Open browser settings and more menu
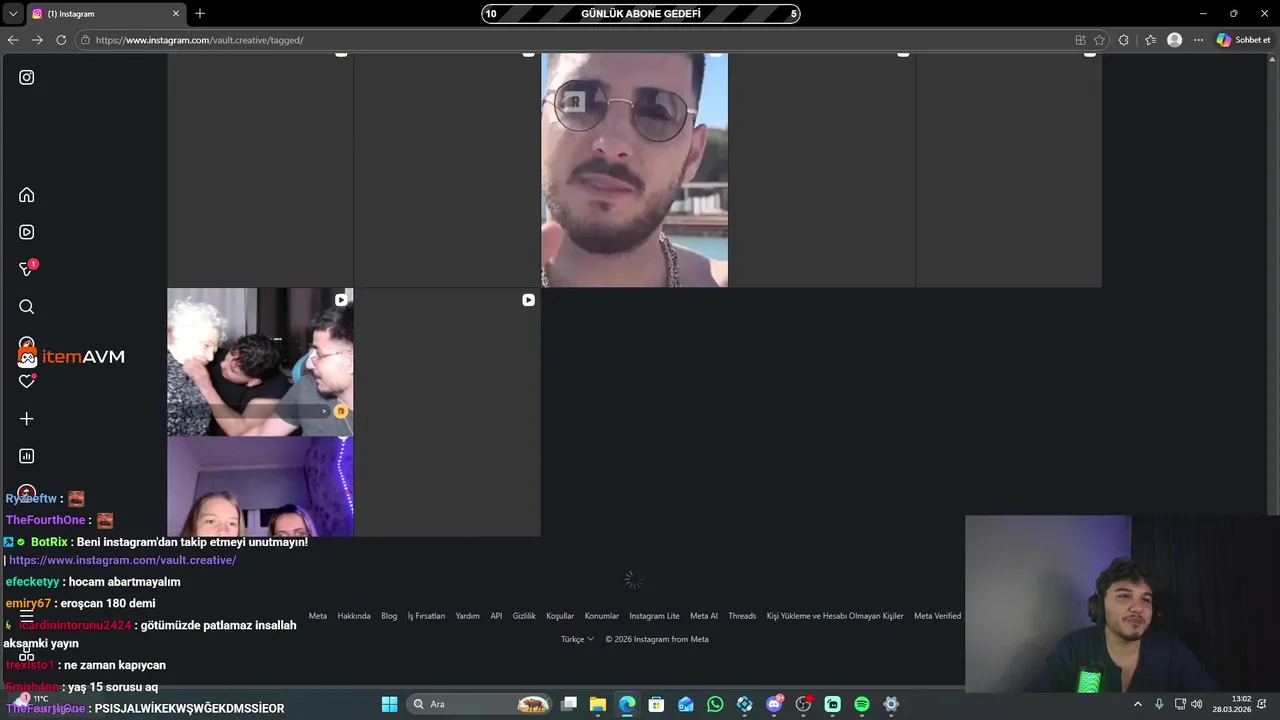The height and width of the screenshot is (720, 1280). [1199, 40]
